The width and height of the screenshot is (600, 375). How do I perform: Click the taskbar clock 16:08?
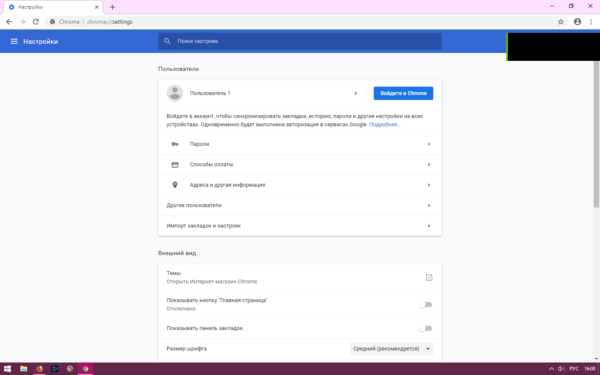[x=590, y=369]
